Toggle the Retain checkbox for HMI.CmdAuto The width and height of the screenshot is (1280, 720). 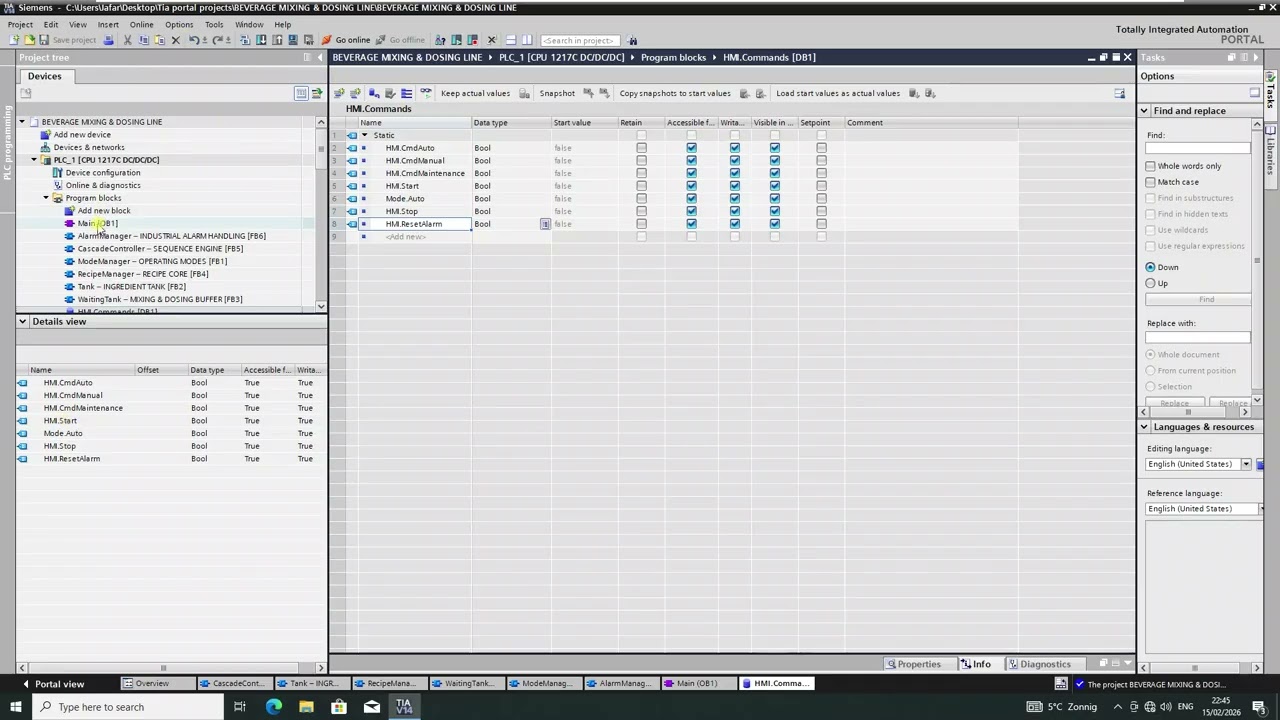pos(641,148)
